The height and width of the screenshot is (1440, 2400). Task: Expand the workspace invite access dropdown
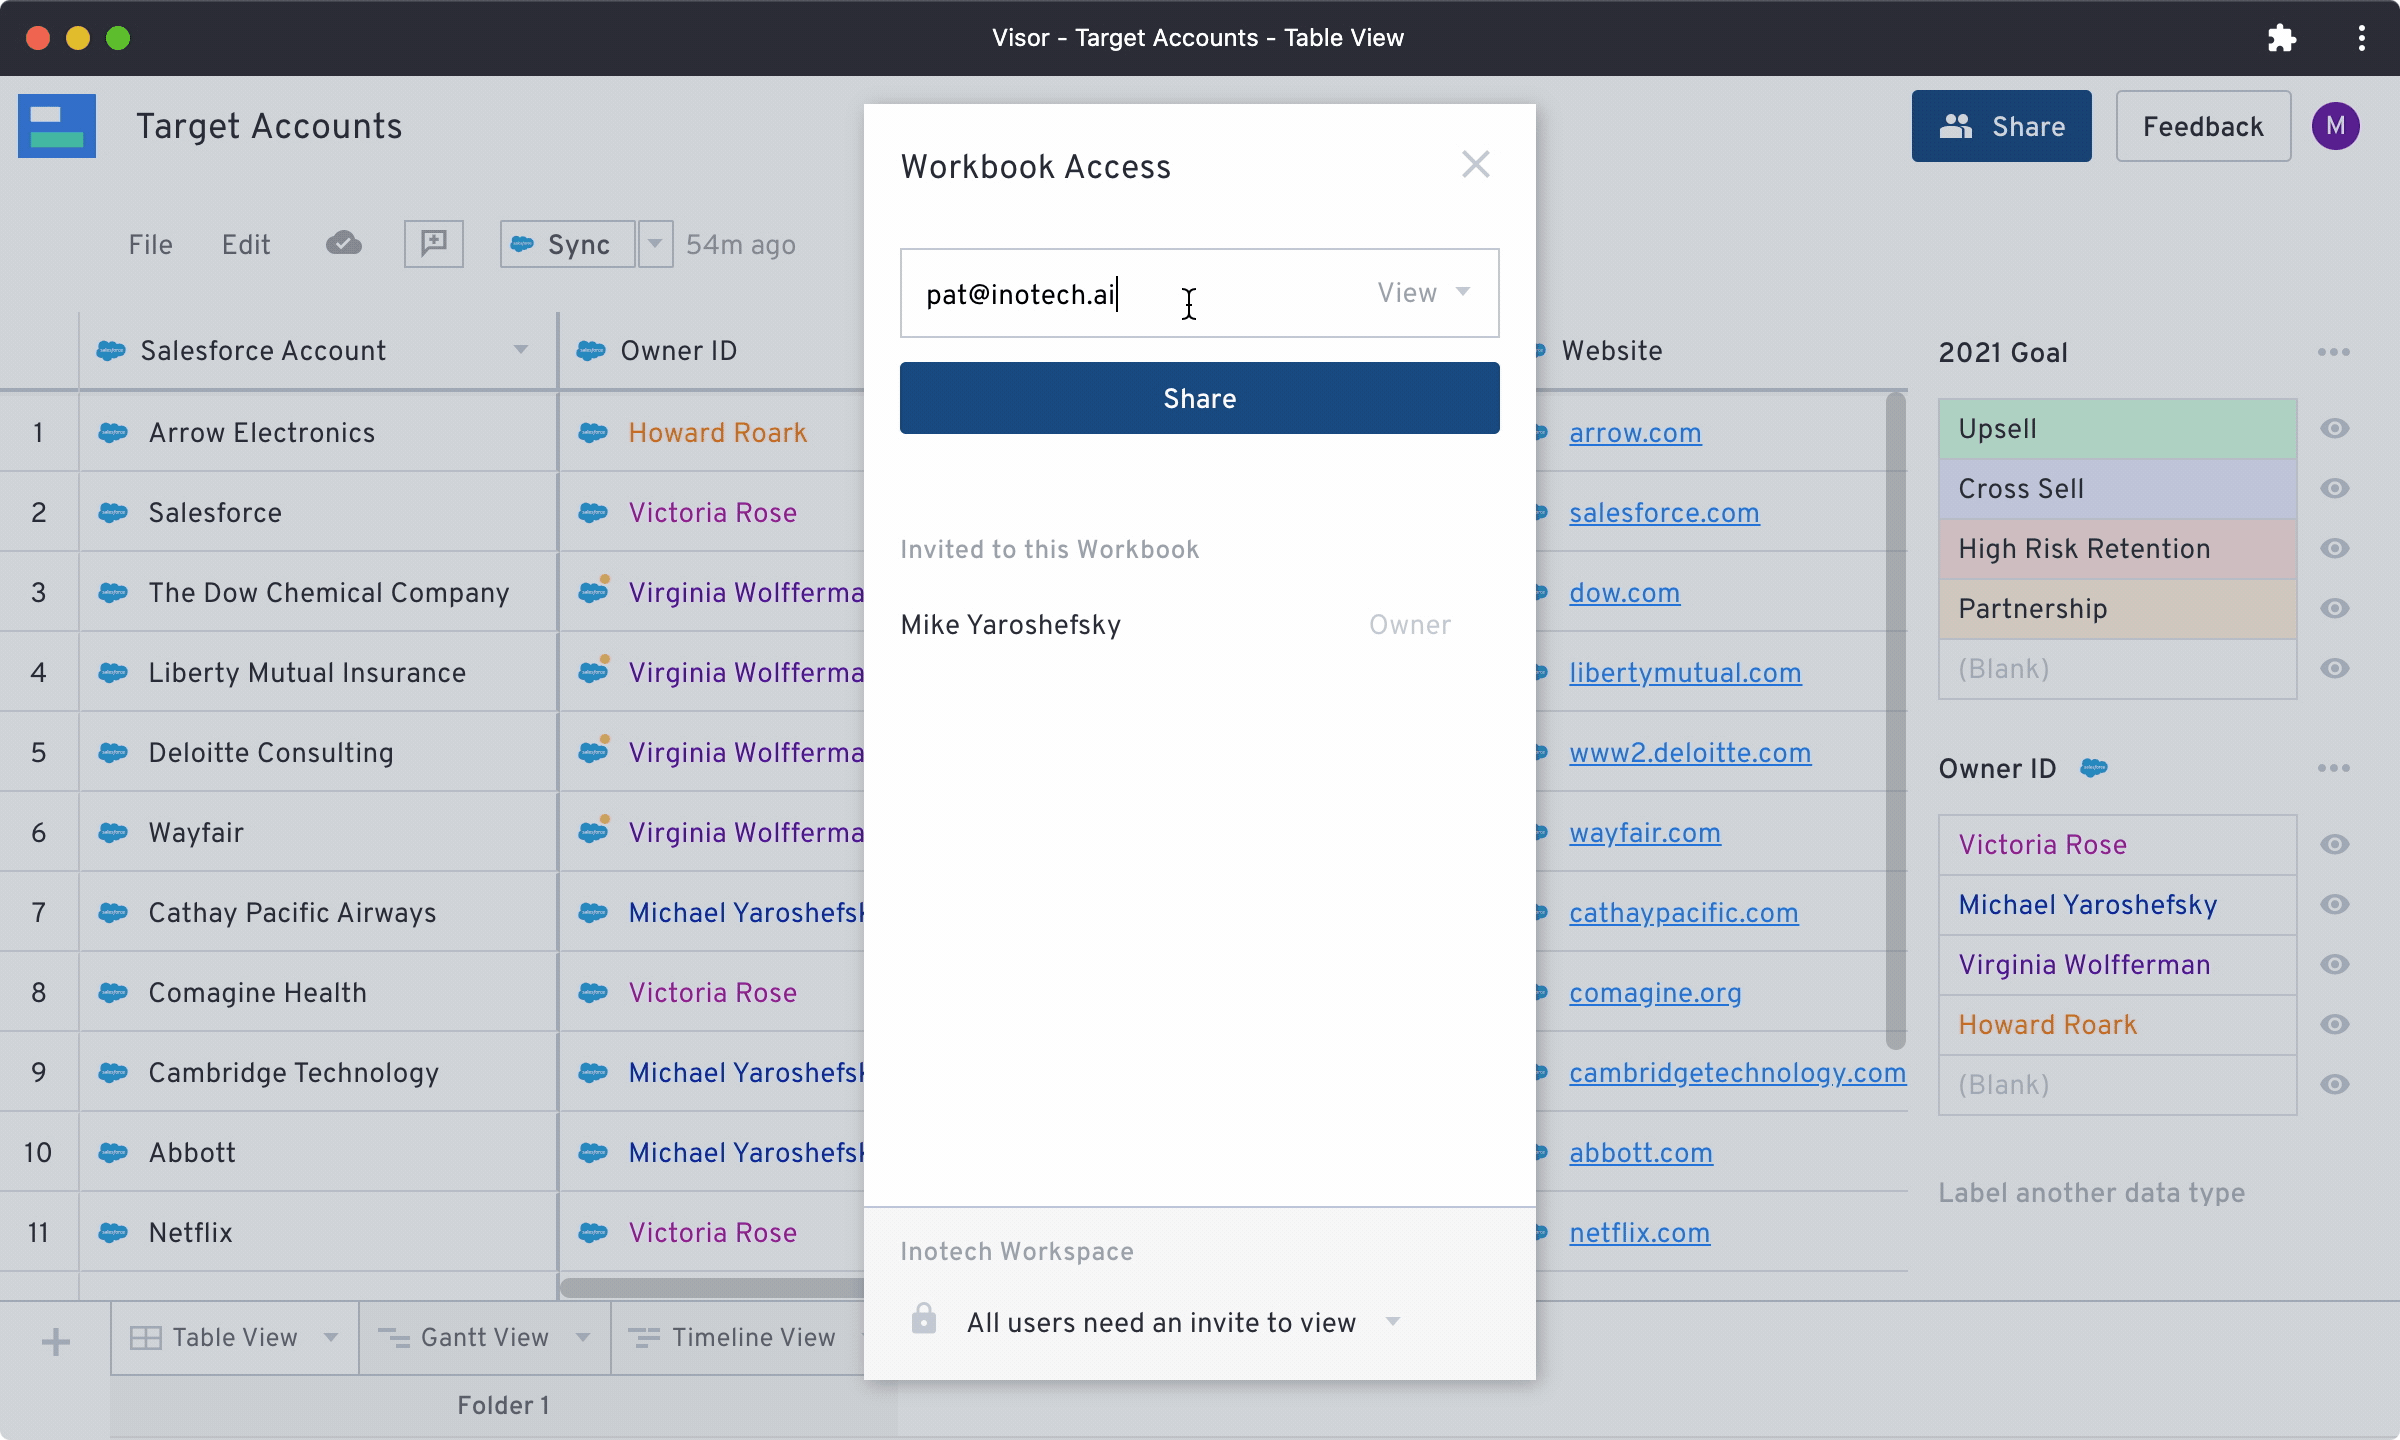click(x=1392, y=1322)
